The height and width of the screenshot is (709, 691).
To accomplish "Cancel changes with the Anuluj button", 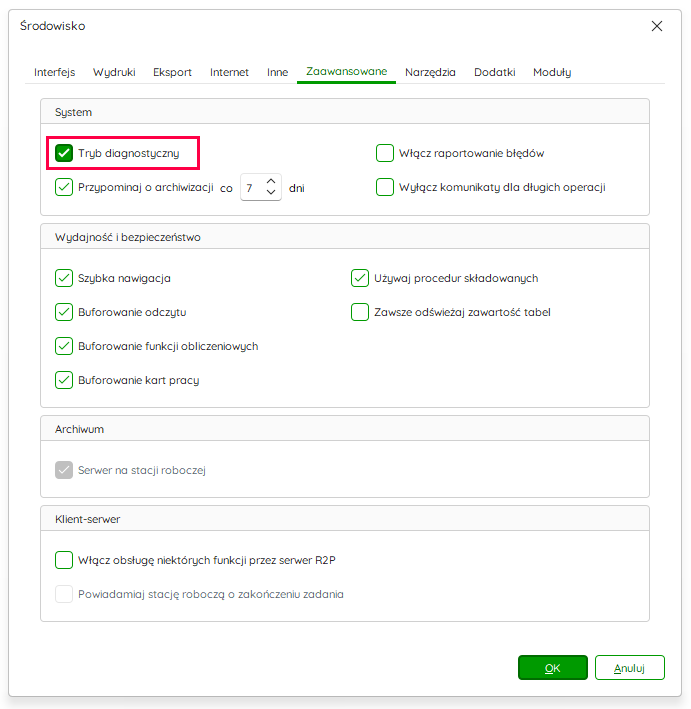I will click(x=629, y=667).
